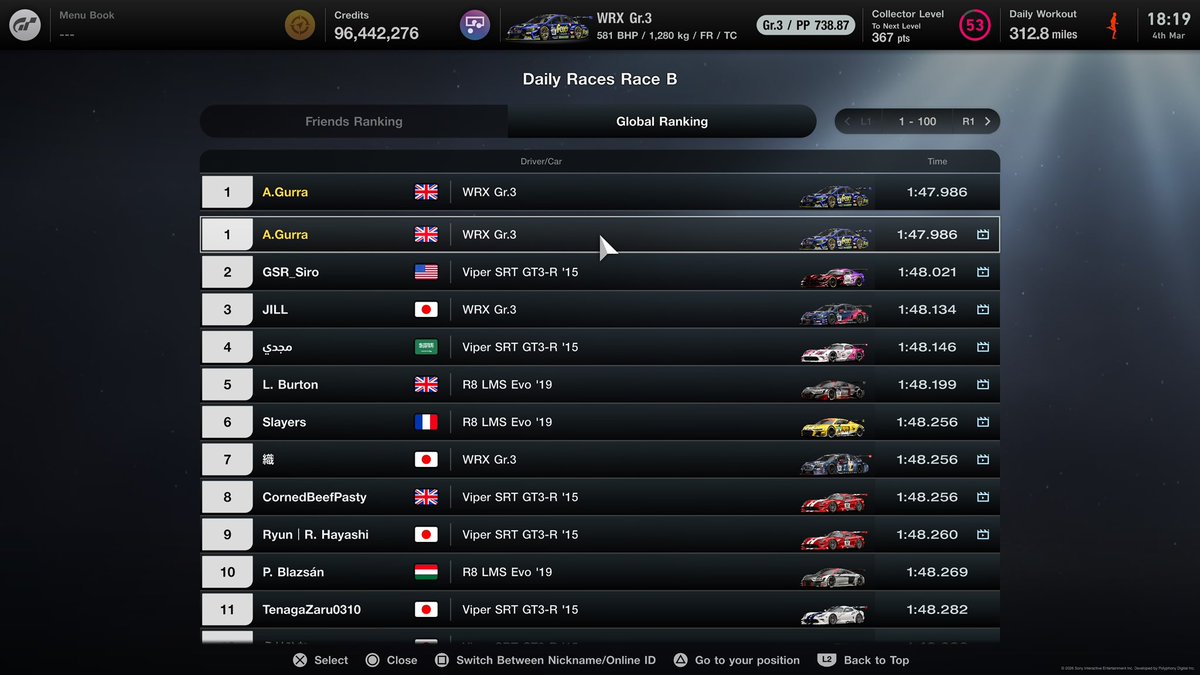The image size is (1200, 675).
Task: Click CornedBeefPasty's red Viper thumbnail
Action: click(x=834, y=500)
